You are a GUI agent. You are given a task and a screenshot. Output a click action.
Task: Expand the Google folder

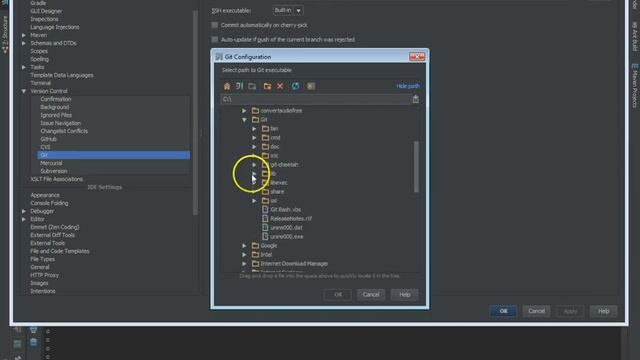coord(244,245)
